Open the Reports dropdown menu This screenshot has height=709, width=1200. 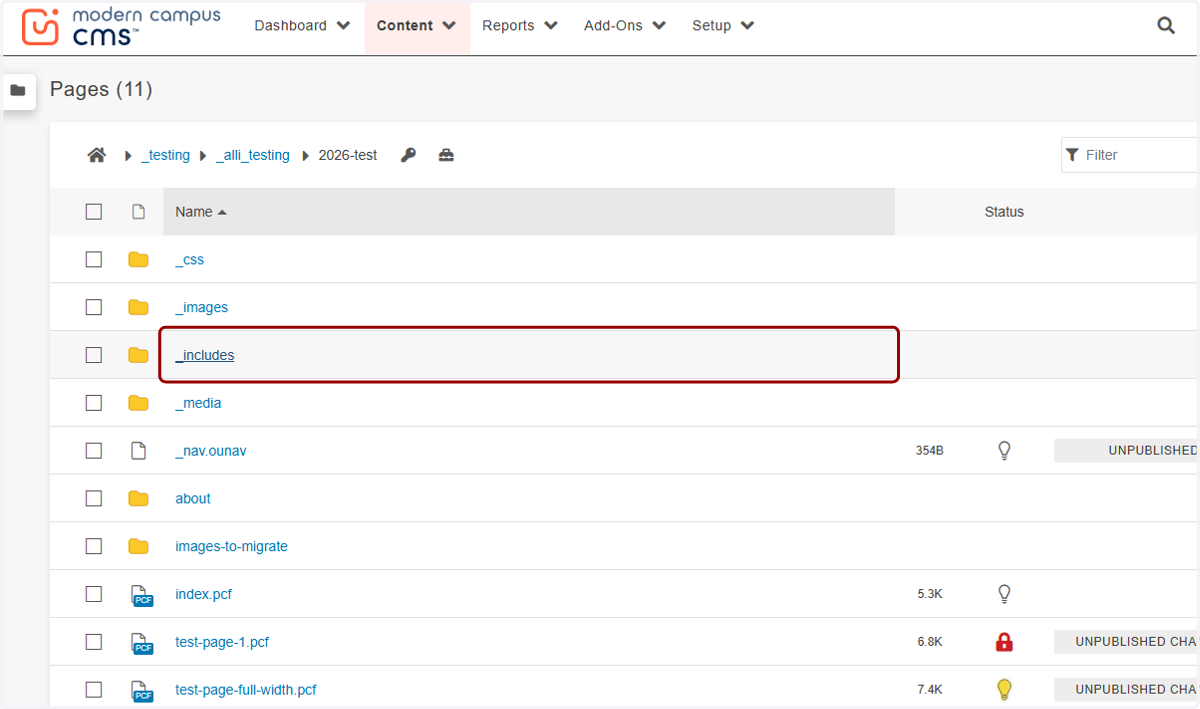520,26
